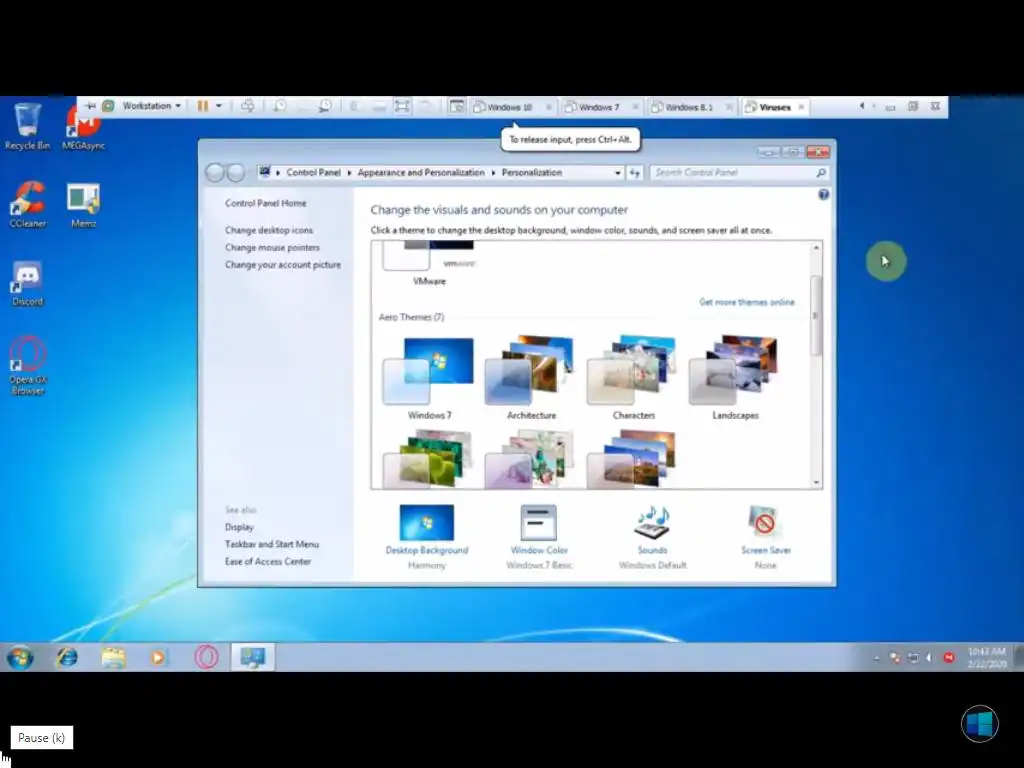Click the Forward button in Personalization window

[x=236, y=172]
